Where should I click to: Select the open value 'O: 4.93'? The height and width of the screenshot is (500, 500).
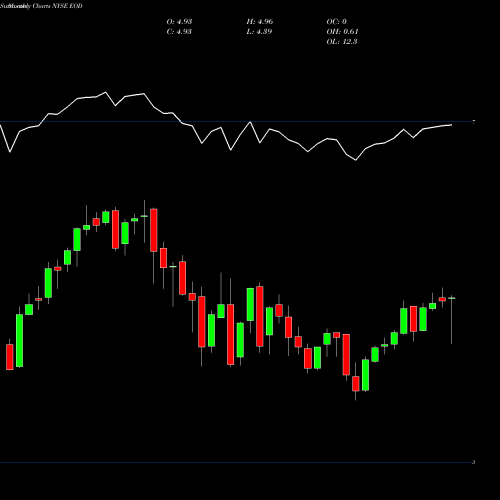[179, 21]
